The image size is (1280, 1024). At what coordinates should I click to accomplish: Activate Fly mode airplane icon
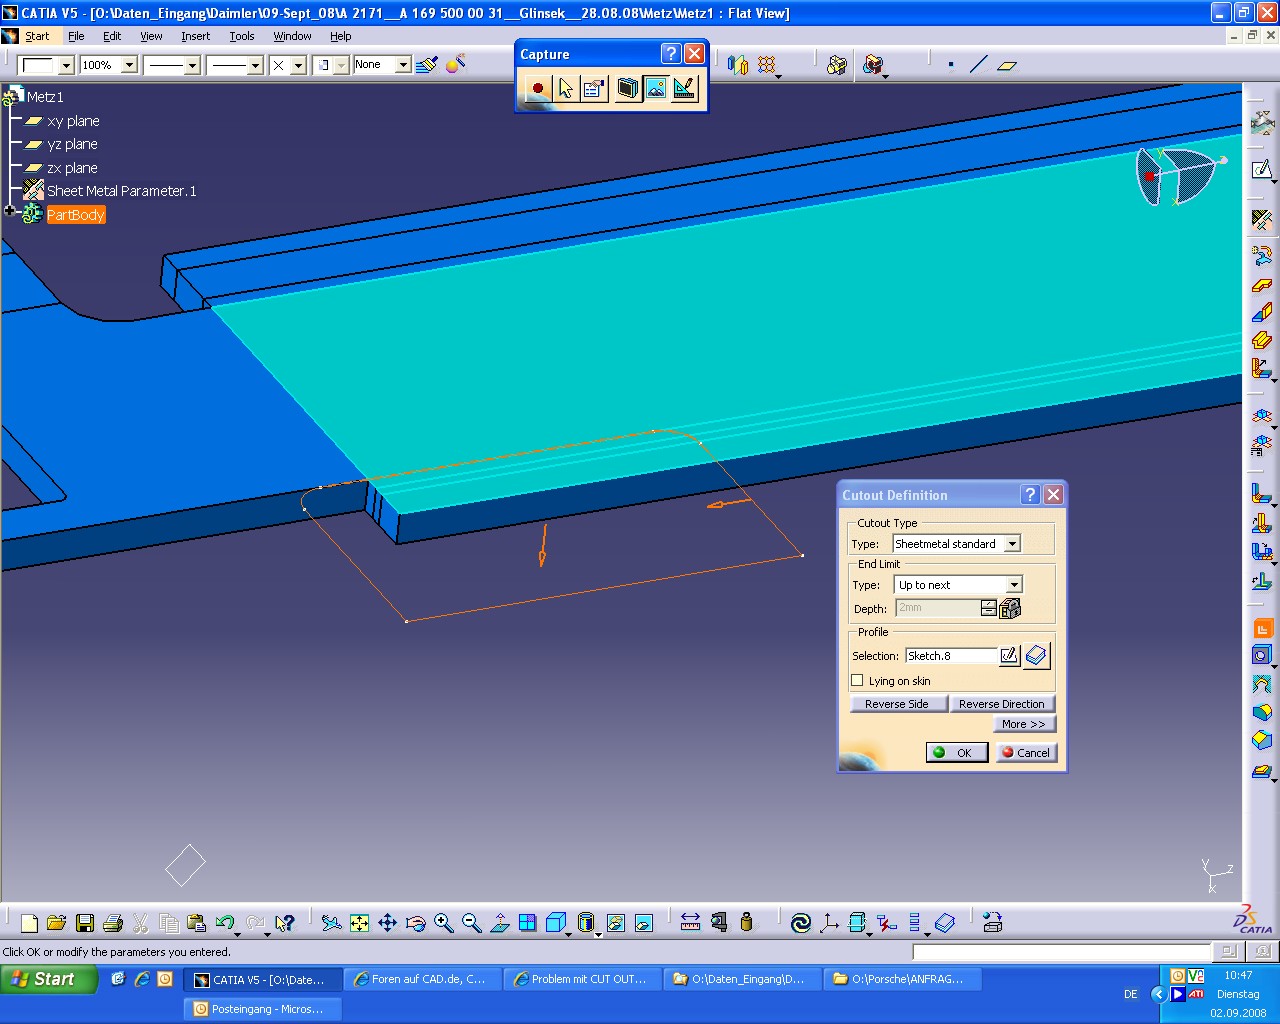coord(331,923)
